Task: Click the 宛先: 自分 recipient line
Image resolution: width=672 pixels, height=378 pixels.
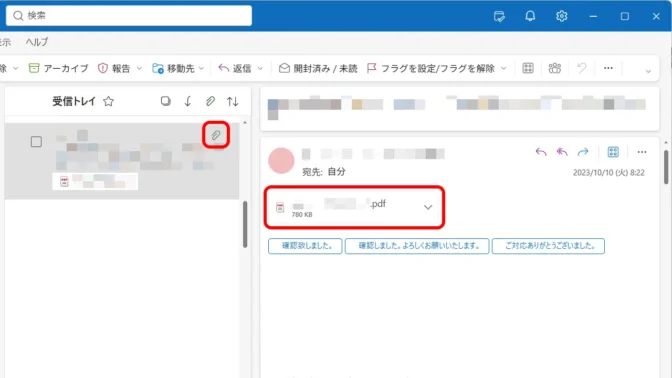Action: tap(324, 172)
